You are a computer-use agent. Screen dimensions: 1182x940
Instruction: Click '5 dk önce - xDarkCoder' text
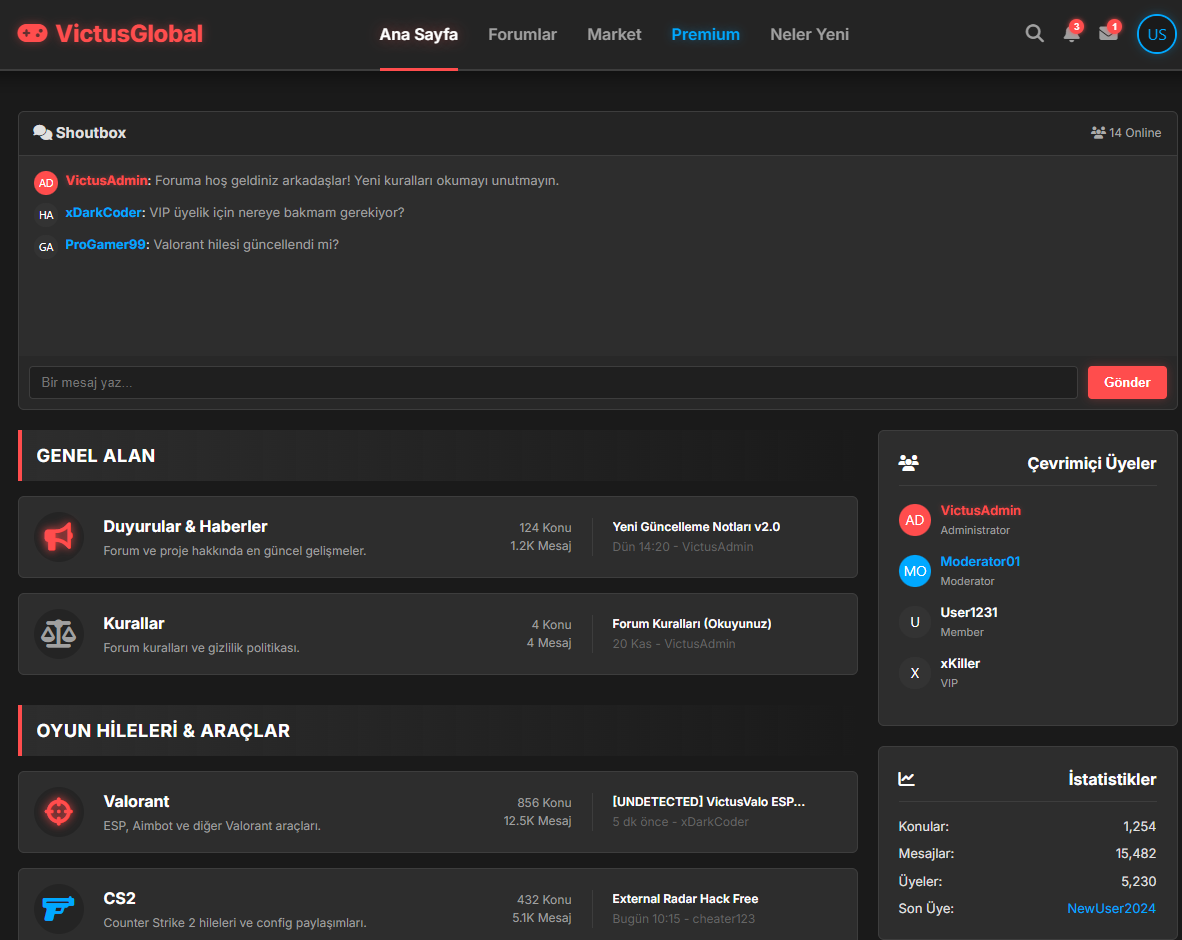coord(680,822)
